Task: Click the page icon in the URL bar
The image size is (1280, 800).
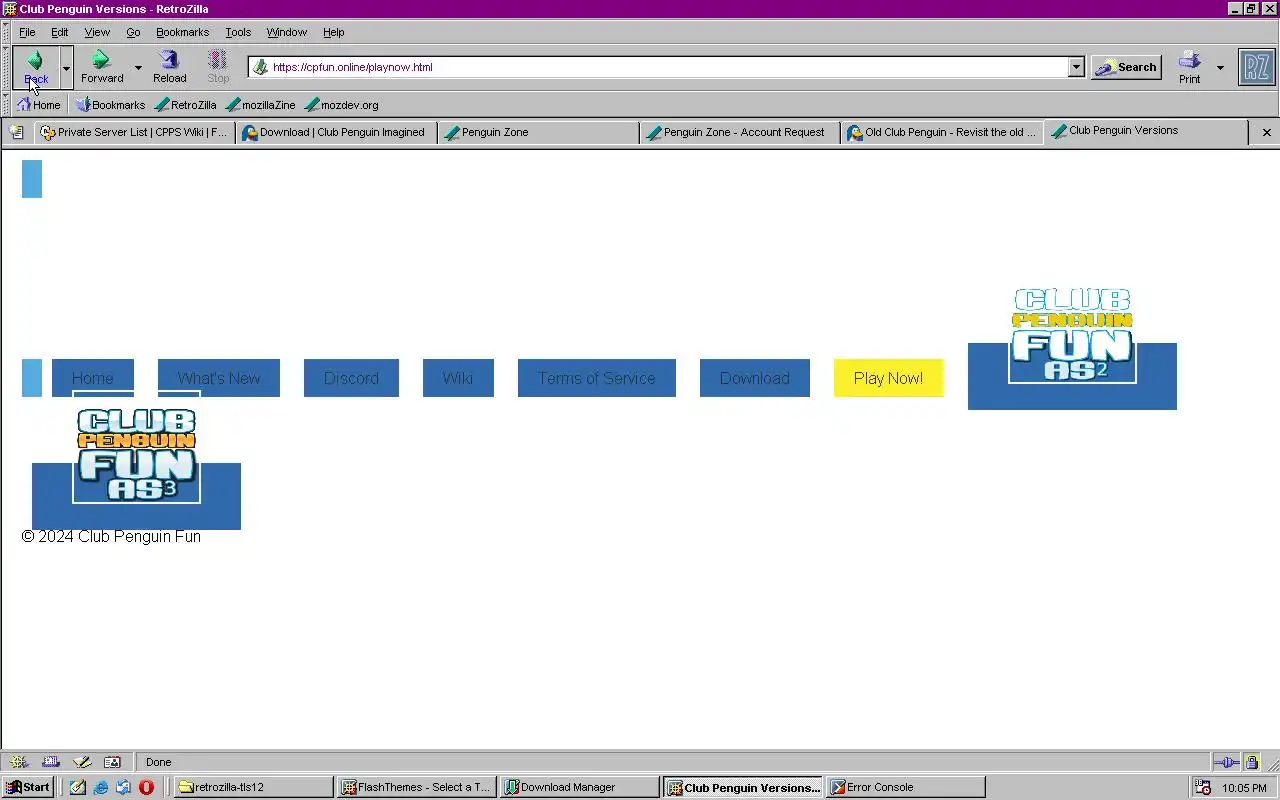Action: point(261,67)
